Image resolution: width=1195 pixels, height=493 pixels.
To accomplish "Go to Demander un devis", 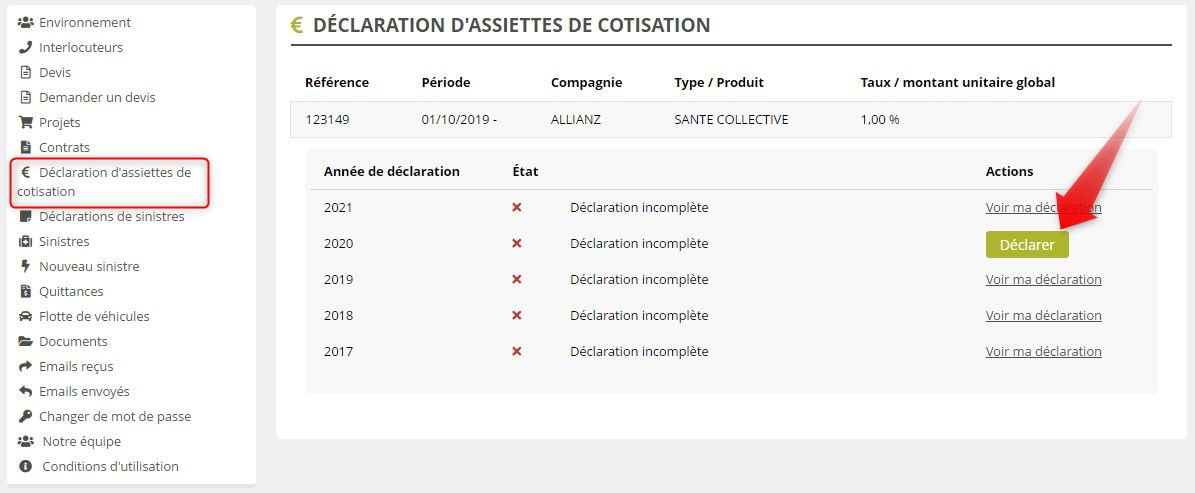I will tap(96, 97).
